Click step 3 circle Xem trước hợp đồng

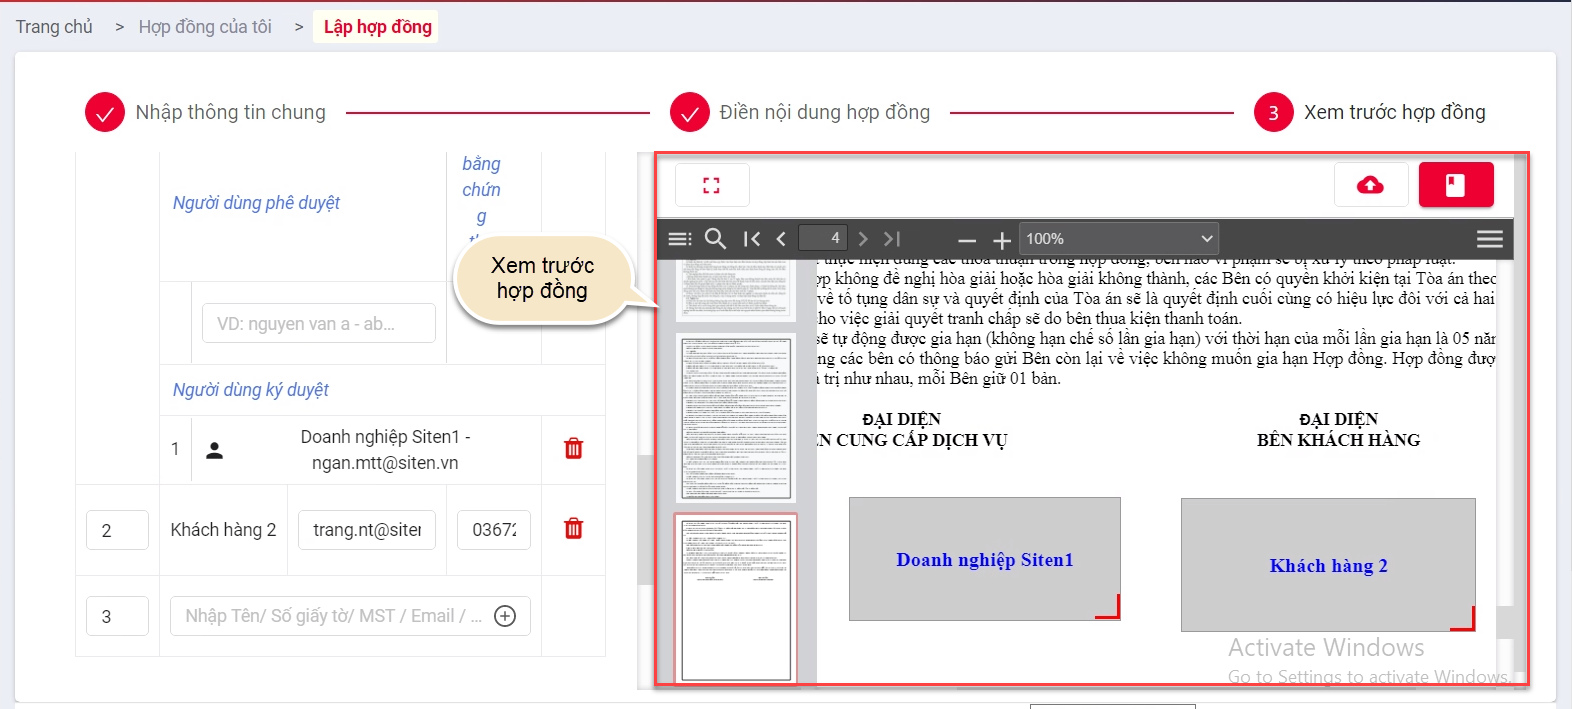(1273, 113)
